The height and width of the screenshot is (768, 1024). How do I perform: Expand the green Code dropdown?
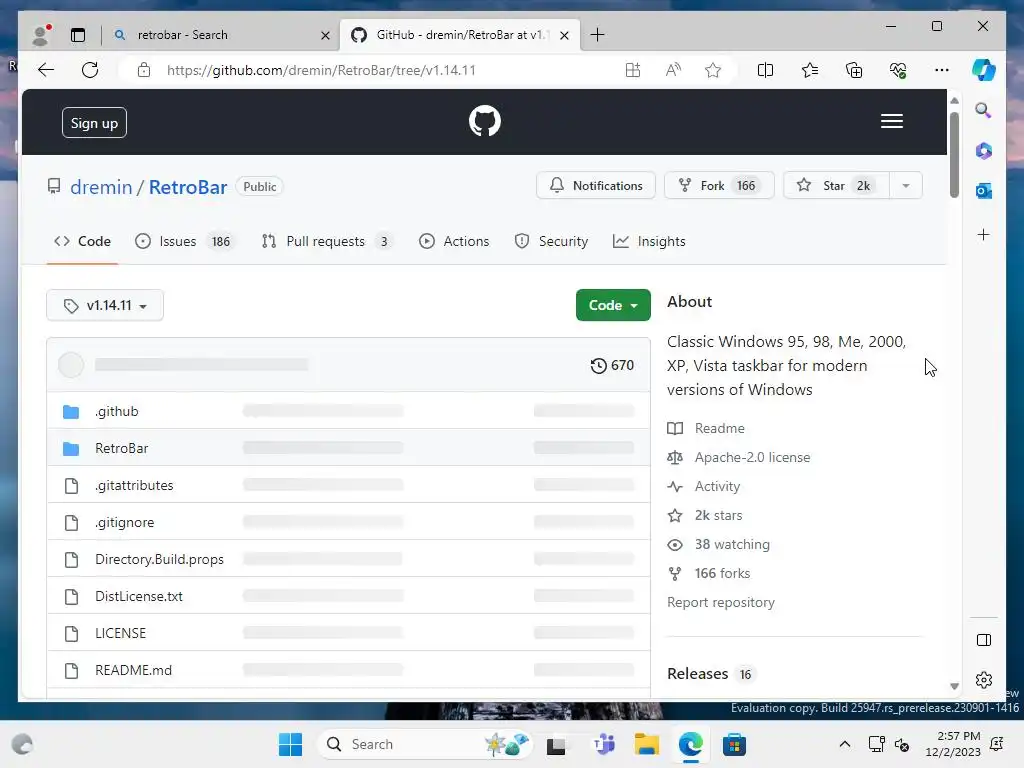click(x=613, y=305)
